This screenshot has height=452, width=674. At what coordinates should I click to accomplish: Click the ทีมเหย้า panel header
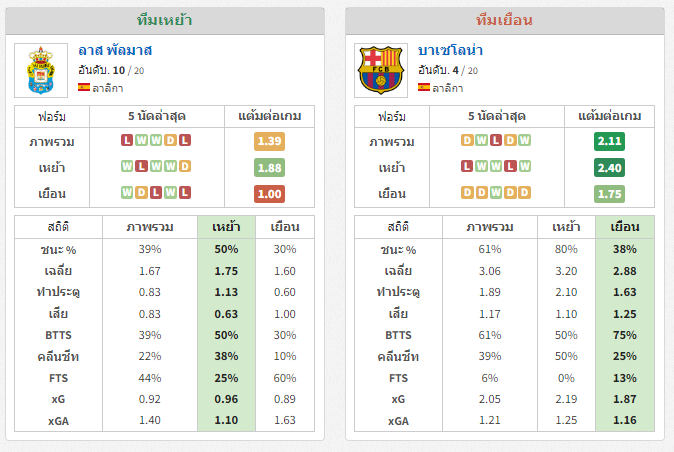[x=165, y=20]
